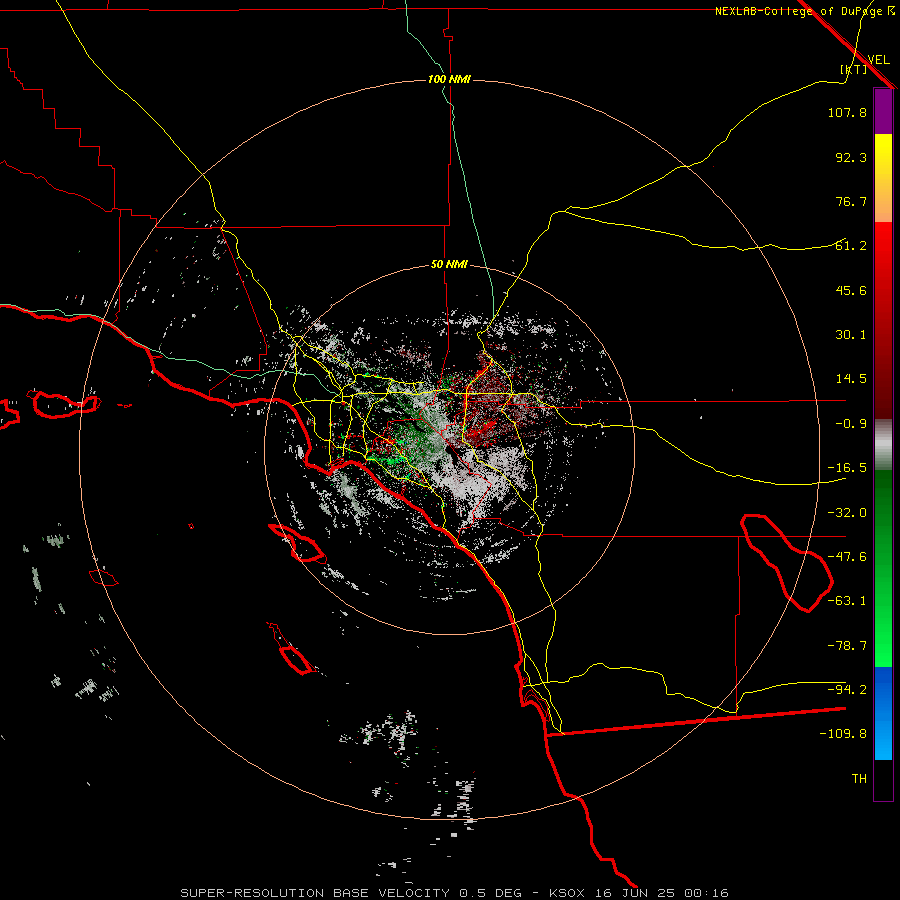Click the -78.7 velocity scale value
This screenshot has height=900, width=900.
(x=847, y=646)
